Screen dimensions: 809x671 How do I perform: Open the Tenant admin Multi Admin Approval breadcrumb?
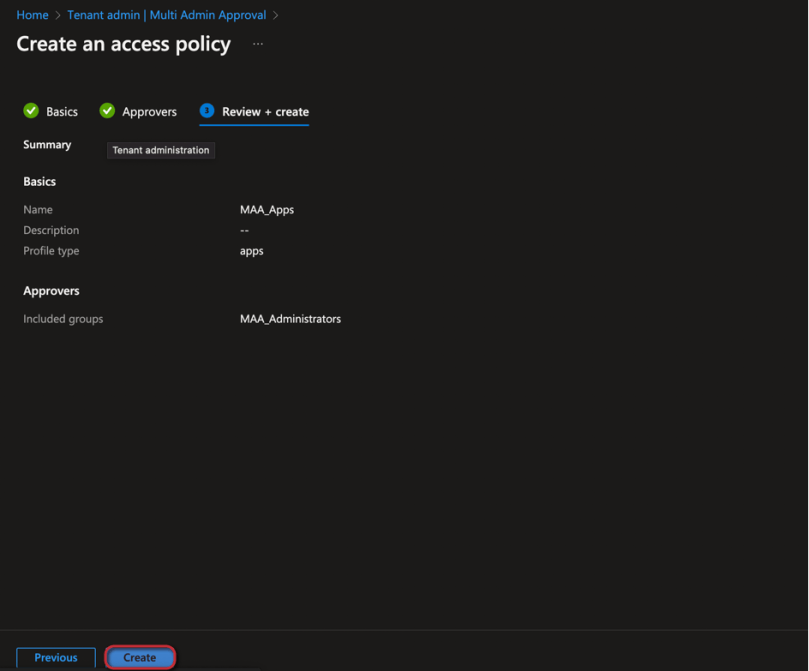point(166,15)
